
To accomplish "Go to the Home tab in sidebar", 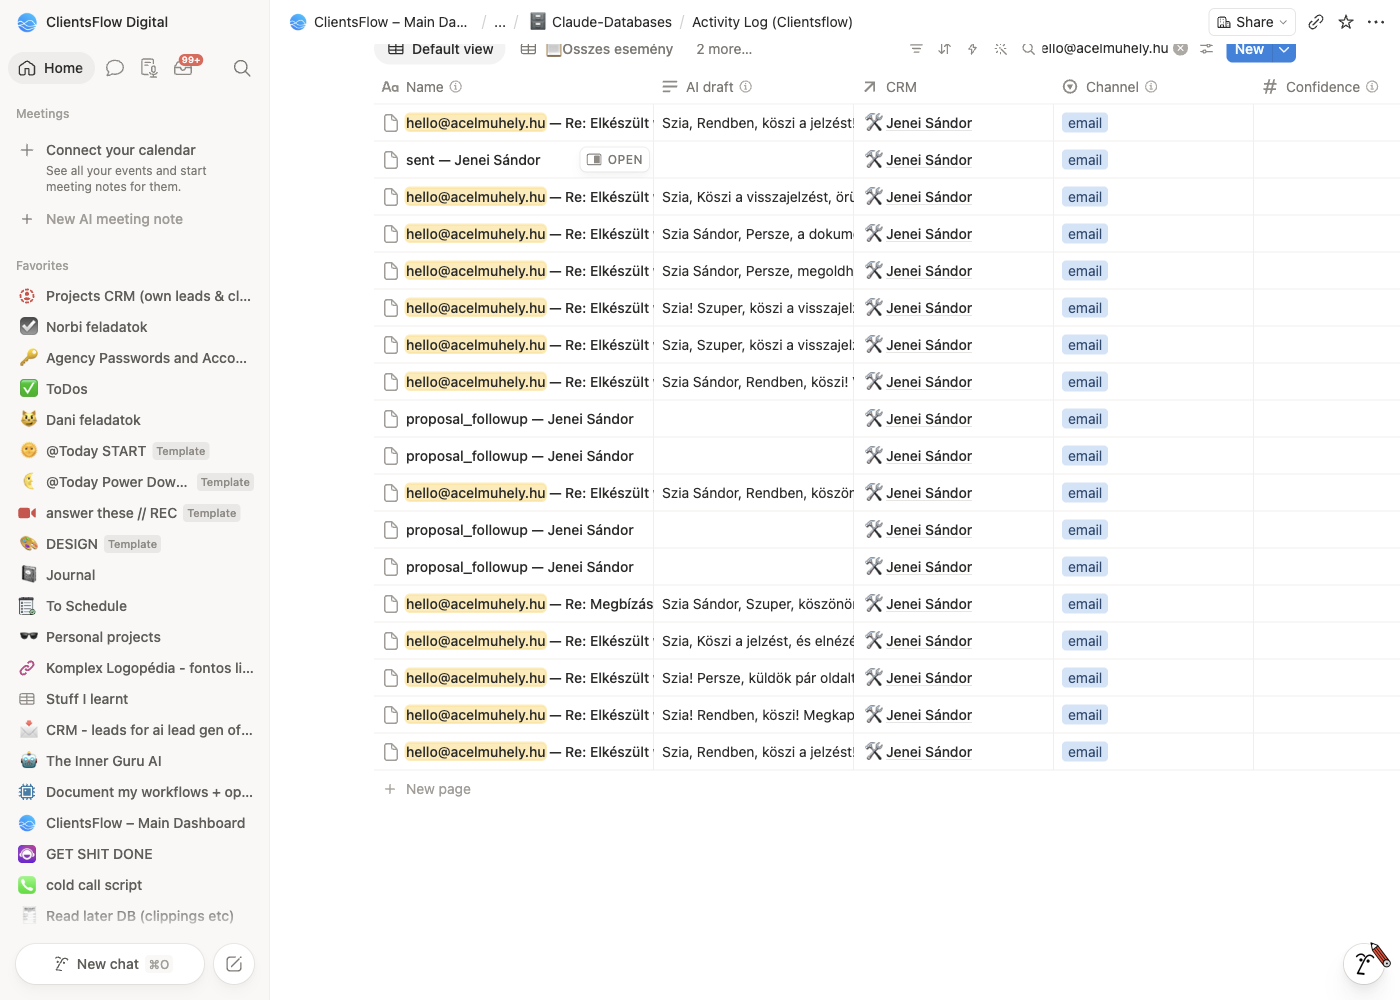I will 51,68.
